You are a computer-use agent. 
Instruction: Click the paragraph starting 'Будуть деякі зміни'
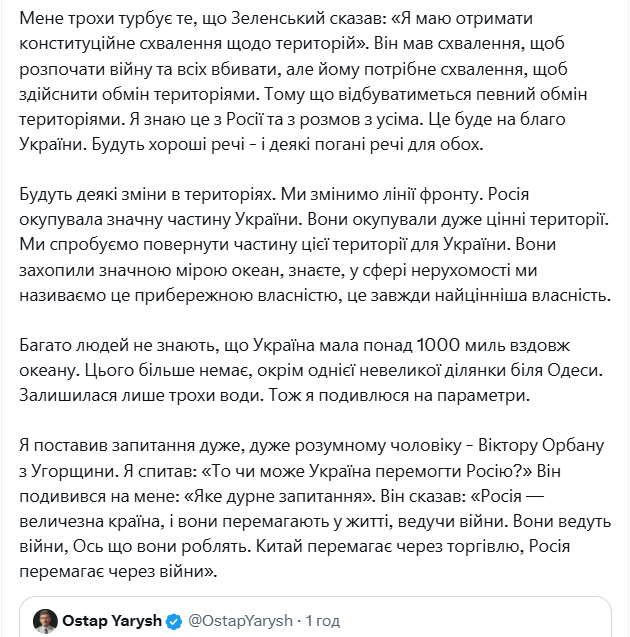315,245
